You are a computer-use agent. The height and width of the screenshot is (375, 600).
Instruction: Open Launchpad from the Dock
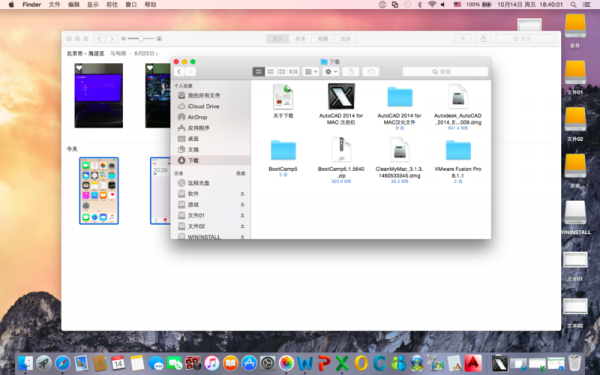44,363
